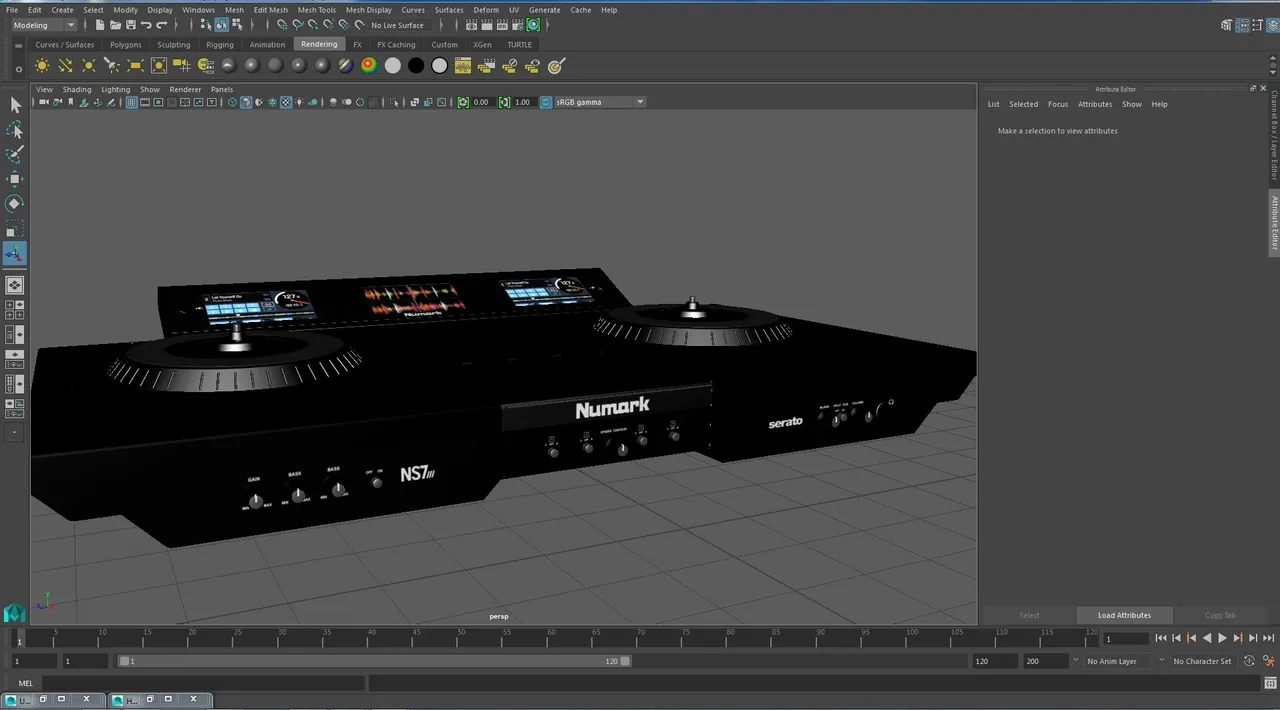Click the Load Attributes button

[1124, 615]
